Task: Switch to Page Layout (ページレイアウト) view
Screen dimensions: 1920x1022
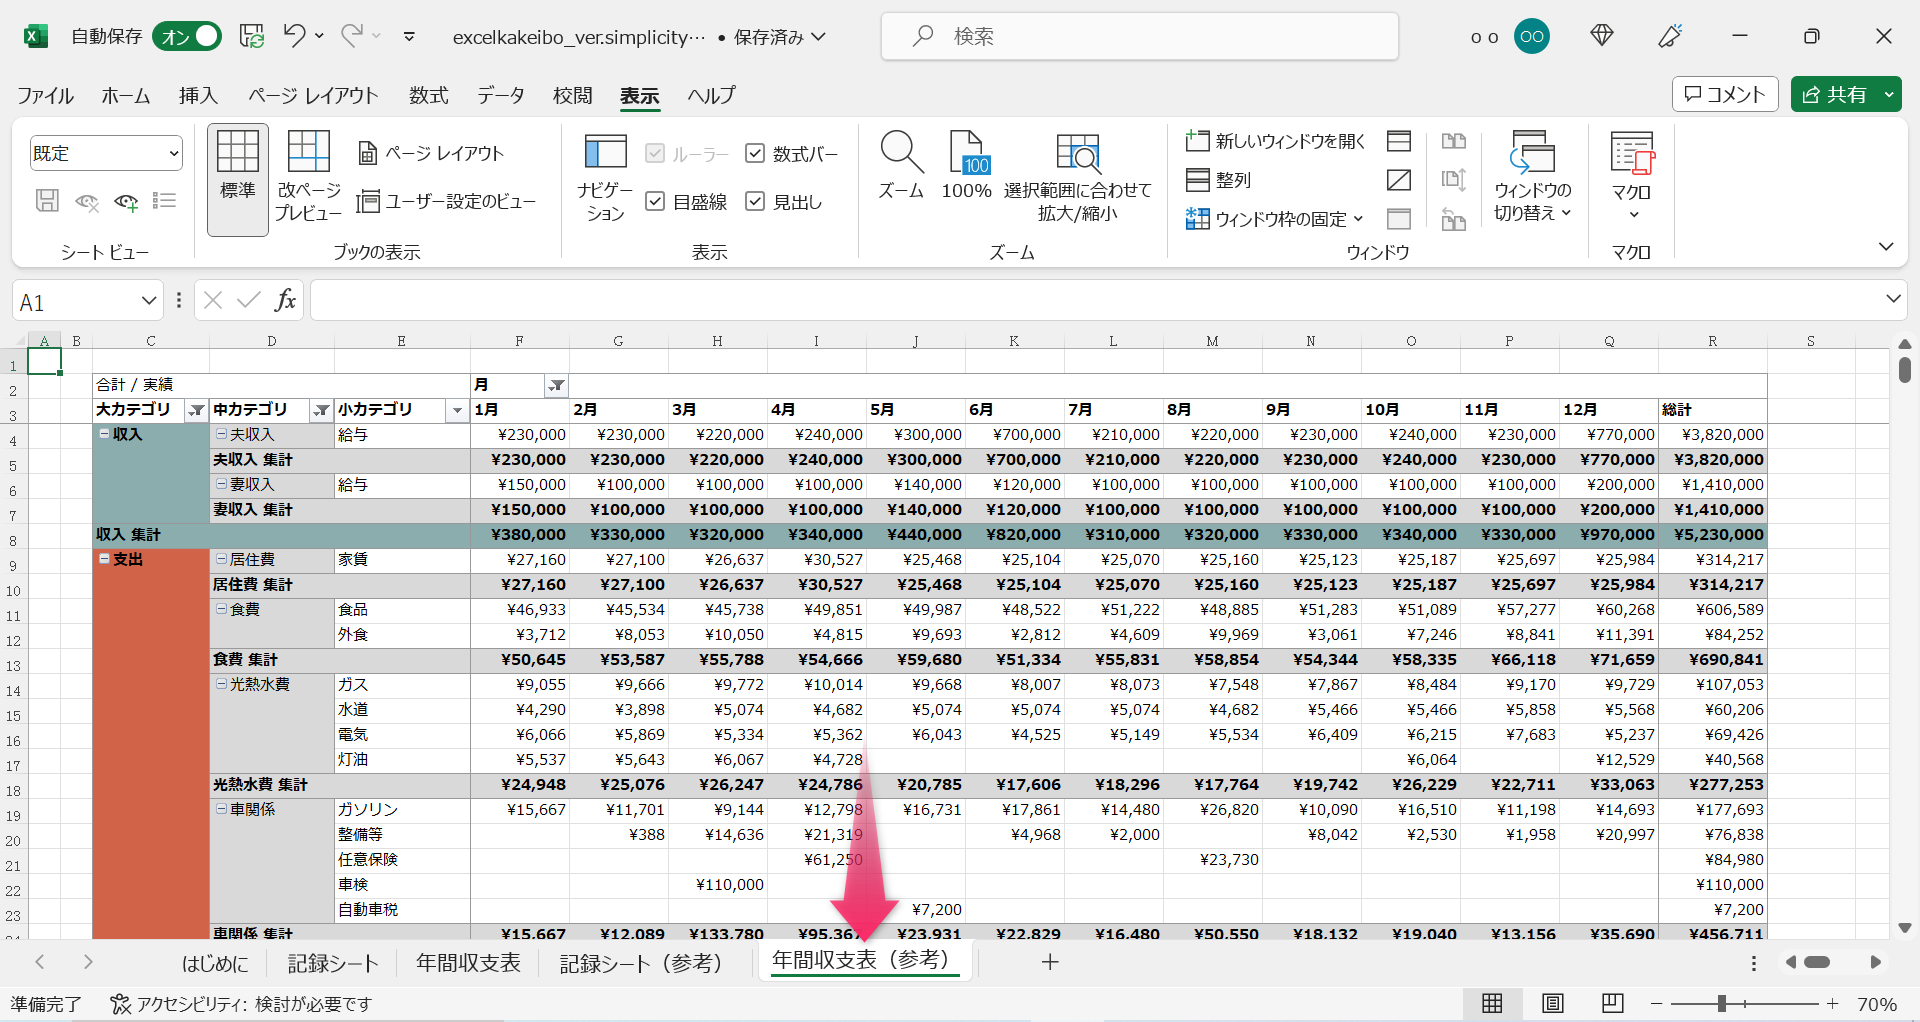Action: point(431,153)
